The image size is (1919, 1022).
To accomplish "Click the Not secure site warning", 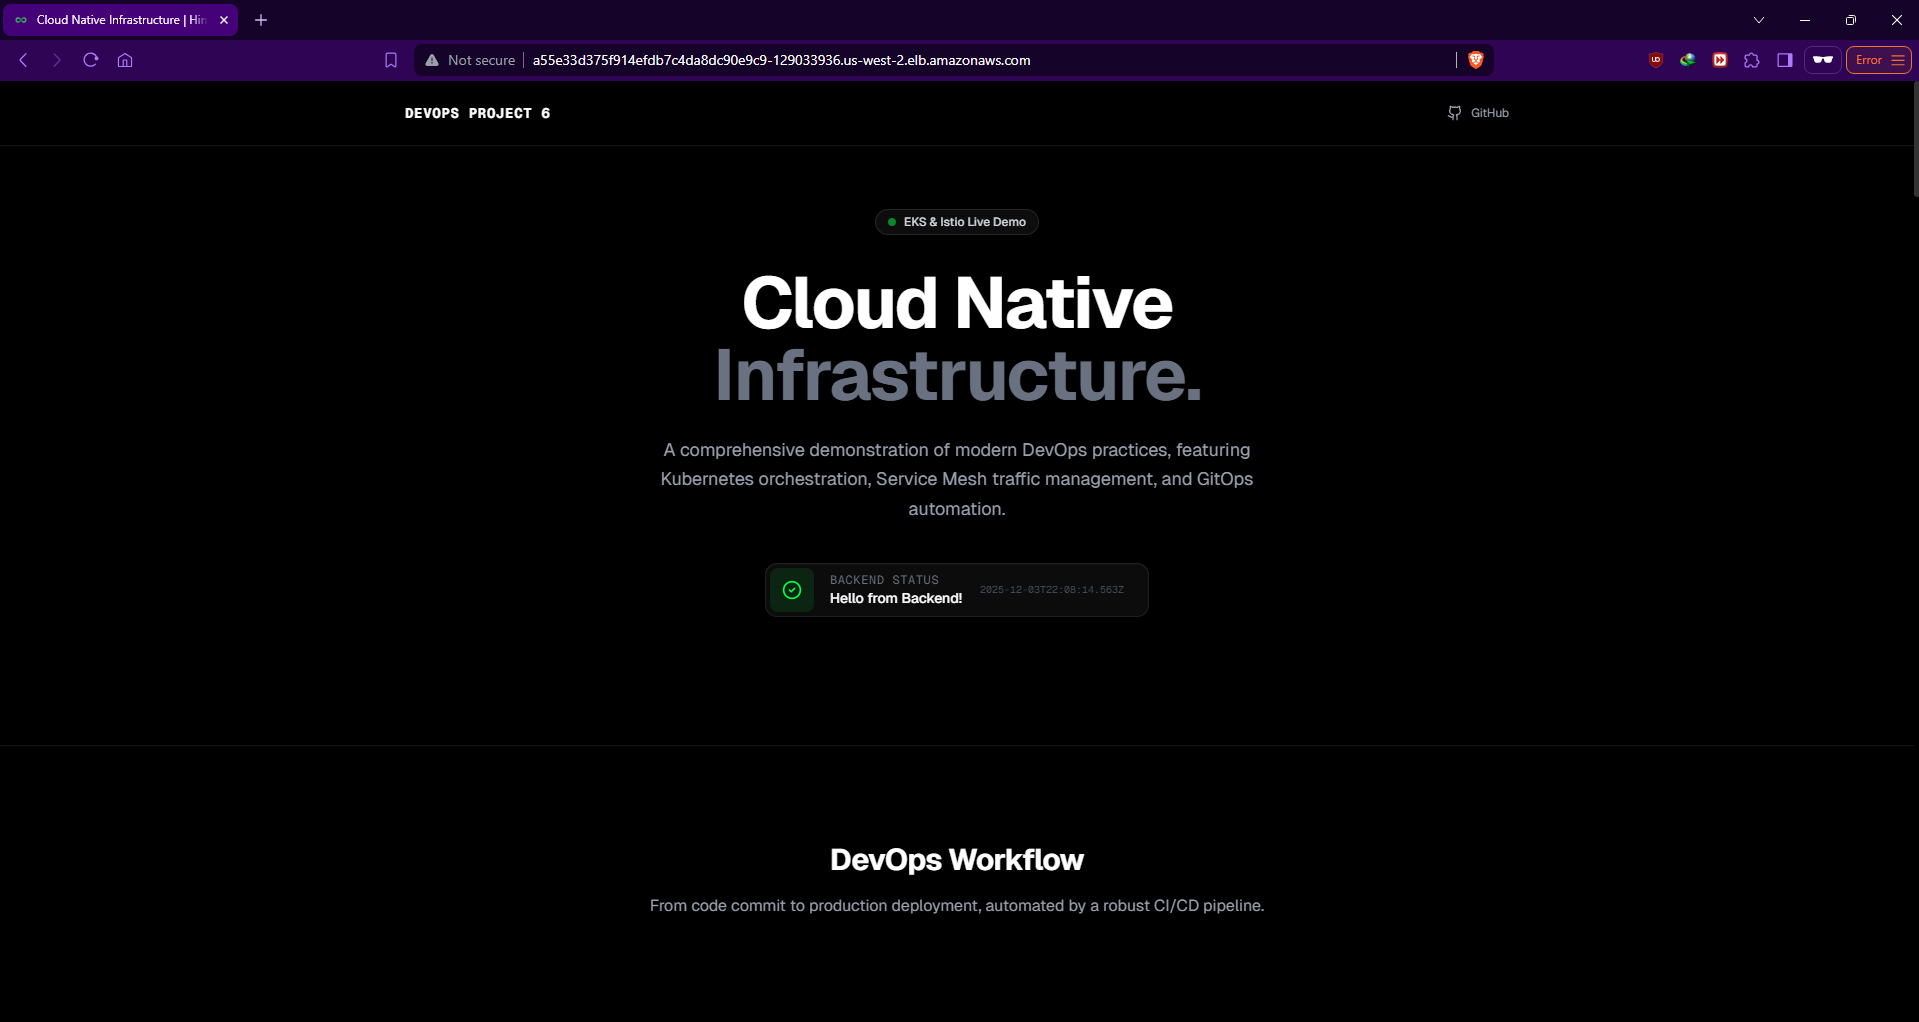I will (470, 60).
